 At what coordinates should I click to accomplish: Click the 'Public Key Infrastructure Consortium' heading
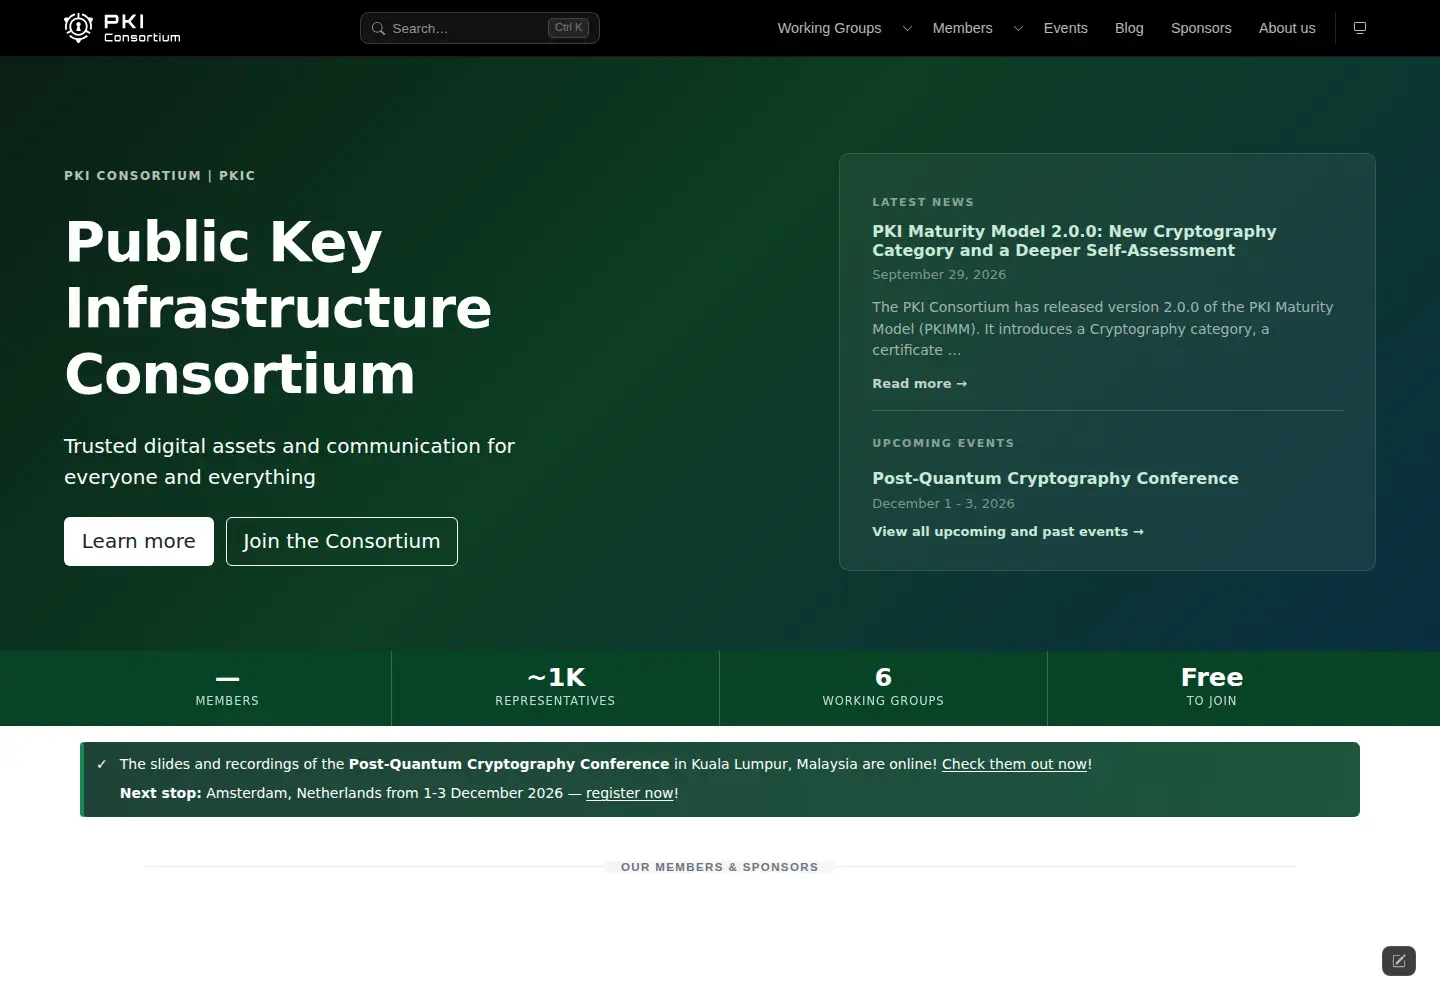pyautogui.click(x=278, y=308)
